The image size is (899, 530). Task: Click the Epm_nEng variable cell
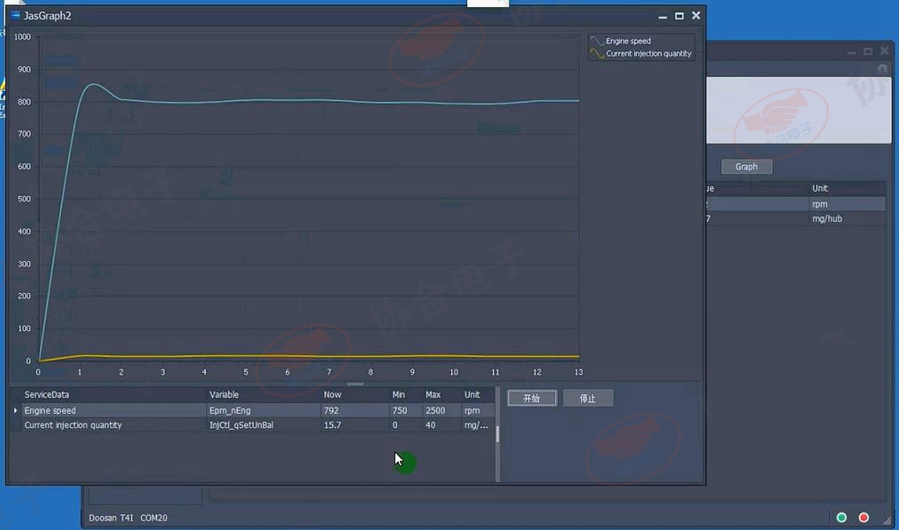[x=264, y=411]
